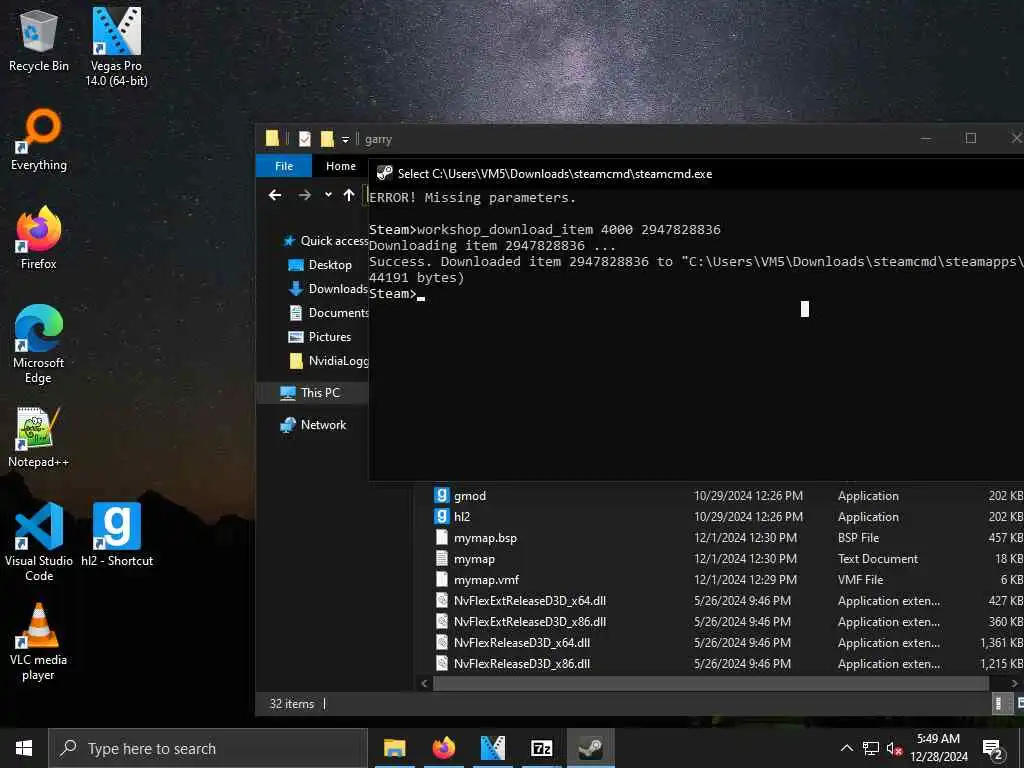Open the clock showing 5:49 AM
Viewport: 1024px width, 768px height.
938,748
